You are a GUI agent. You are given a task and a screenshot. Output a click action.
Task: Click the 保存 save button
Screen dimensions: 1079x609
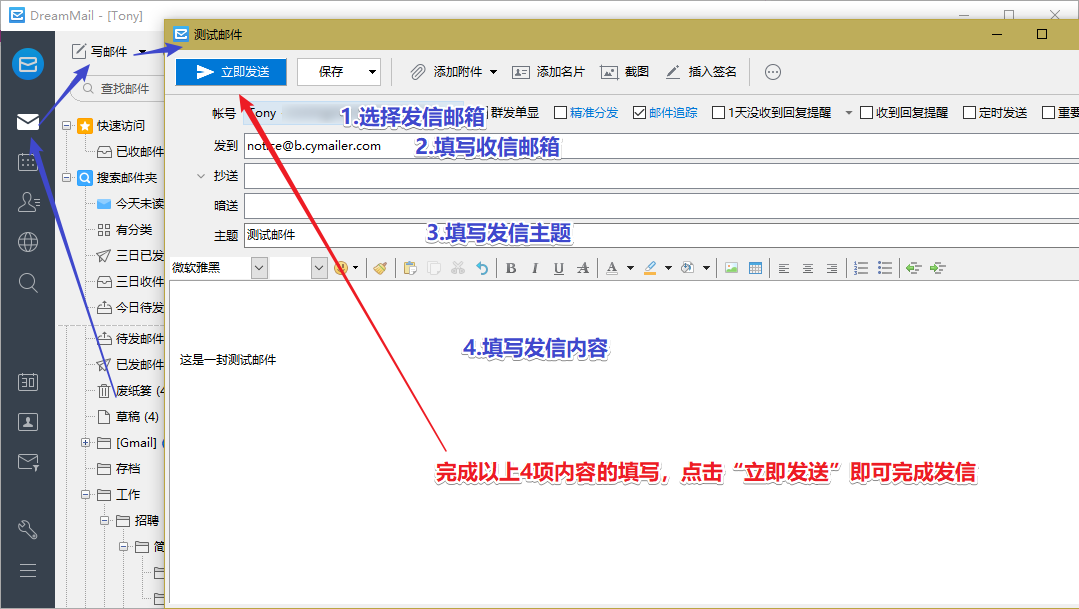(x=331, y=72)
